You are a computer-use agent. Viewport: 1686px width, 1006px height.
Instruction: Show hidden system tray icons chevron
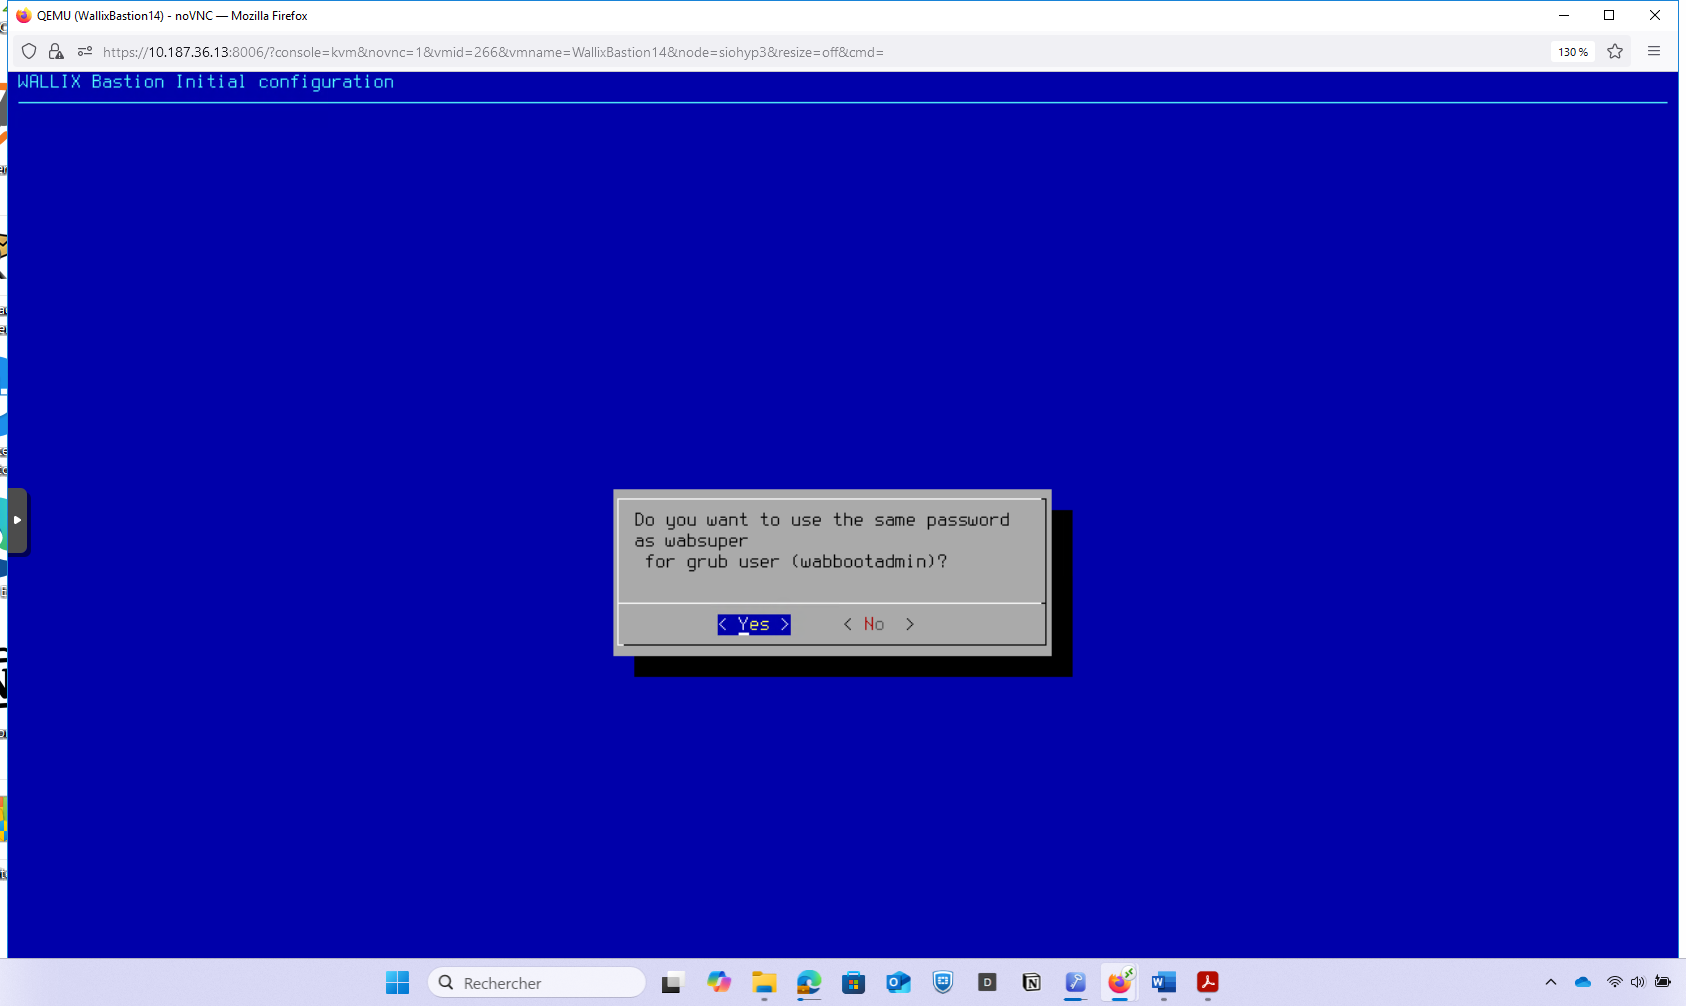[x=1551, y=982]
